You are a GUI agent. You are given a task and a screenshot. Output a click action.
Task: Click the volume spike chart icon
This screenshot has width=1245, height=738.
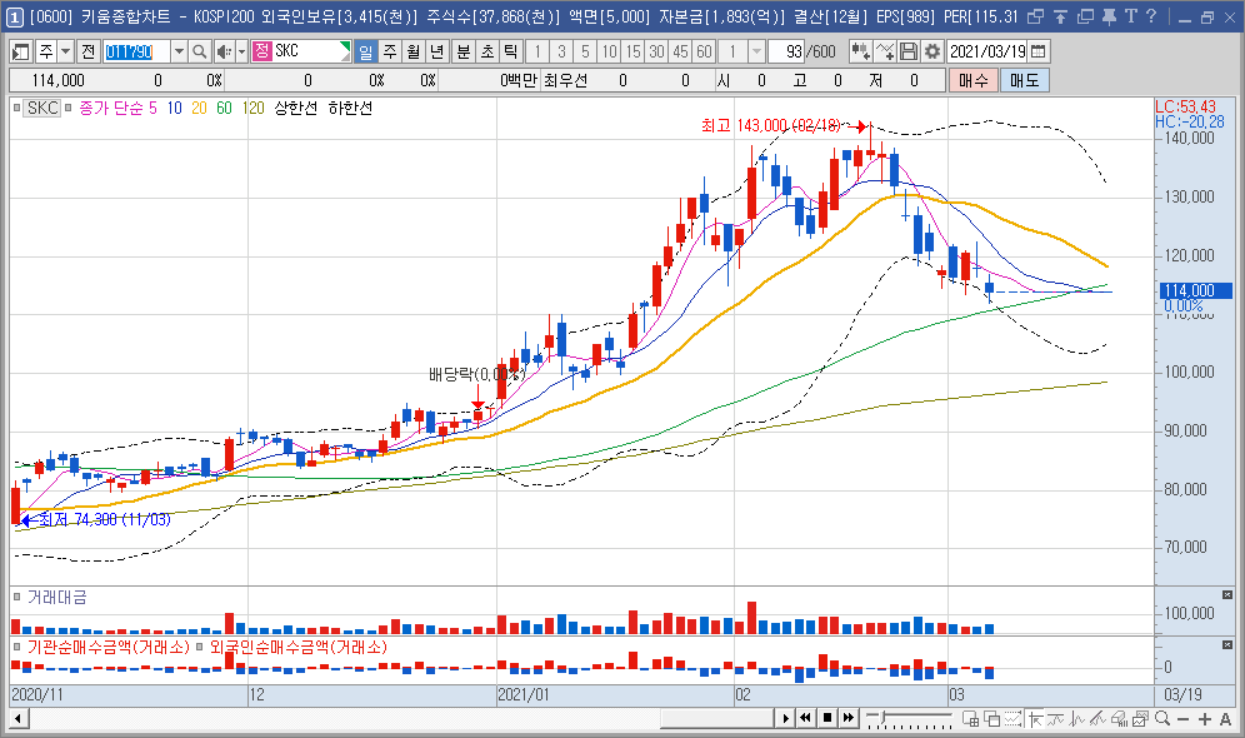pos(1077,718)
